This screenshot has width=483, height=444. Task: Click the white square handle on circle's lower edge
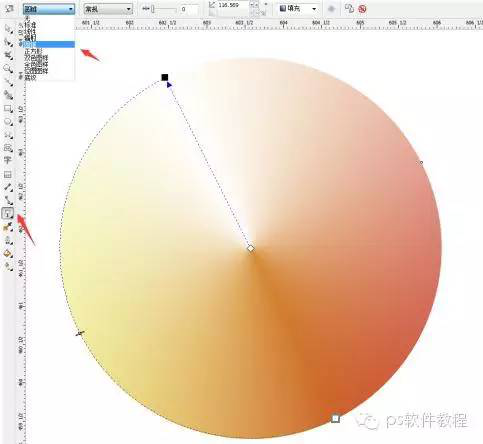click(335, 418)
